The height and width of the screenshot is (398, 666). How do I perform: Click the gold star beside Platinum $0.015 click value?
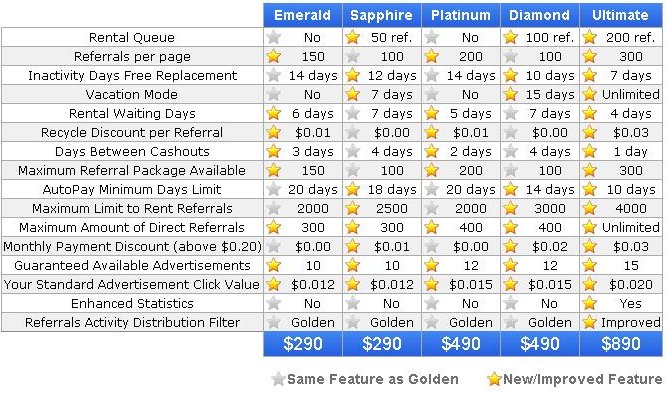coord(432,284)
